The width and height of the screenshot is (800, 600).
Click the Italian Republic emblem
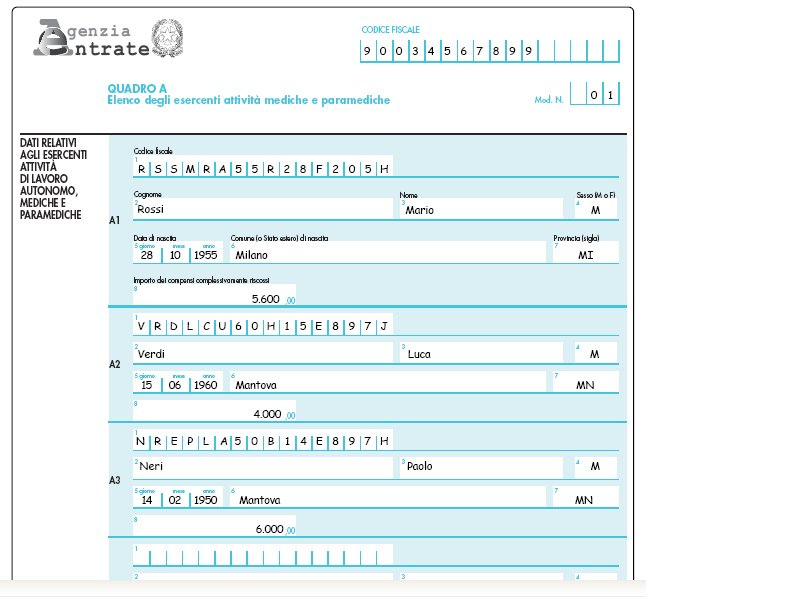167,37
